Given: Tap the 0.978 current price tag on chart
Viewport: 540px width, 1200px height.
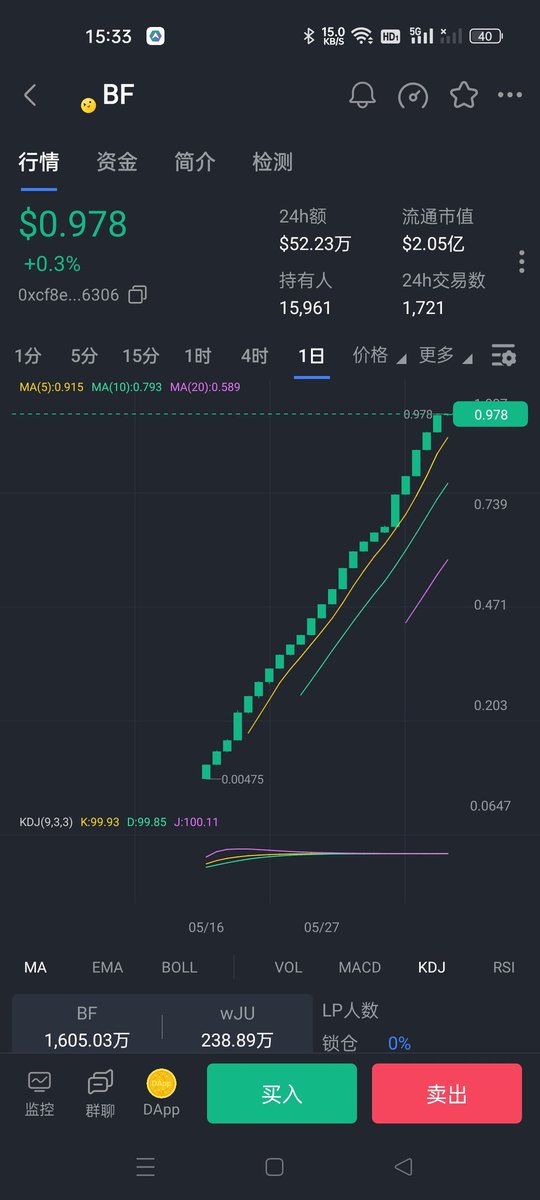Looking at the screenshot, I should pyautogui.click(x=490, y=414).
